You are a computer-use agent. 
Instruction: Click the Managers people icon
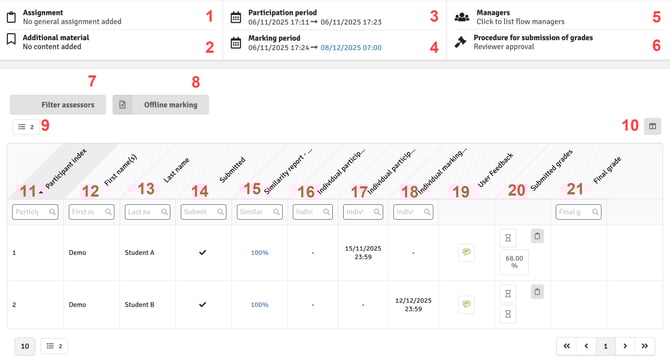[x=462, y=17]
